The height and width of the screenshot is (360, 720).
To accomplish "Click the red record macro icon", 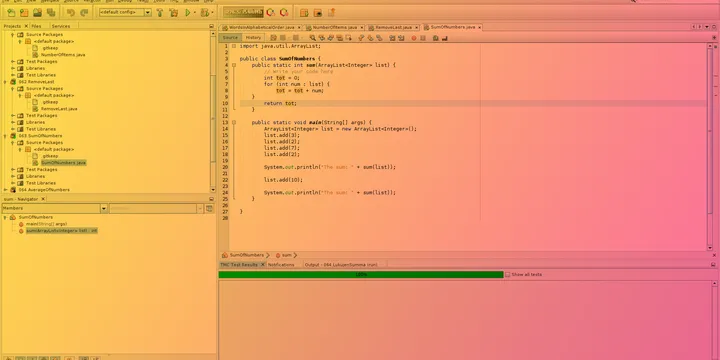I will 414,38.
